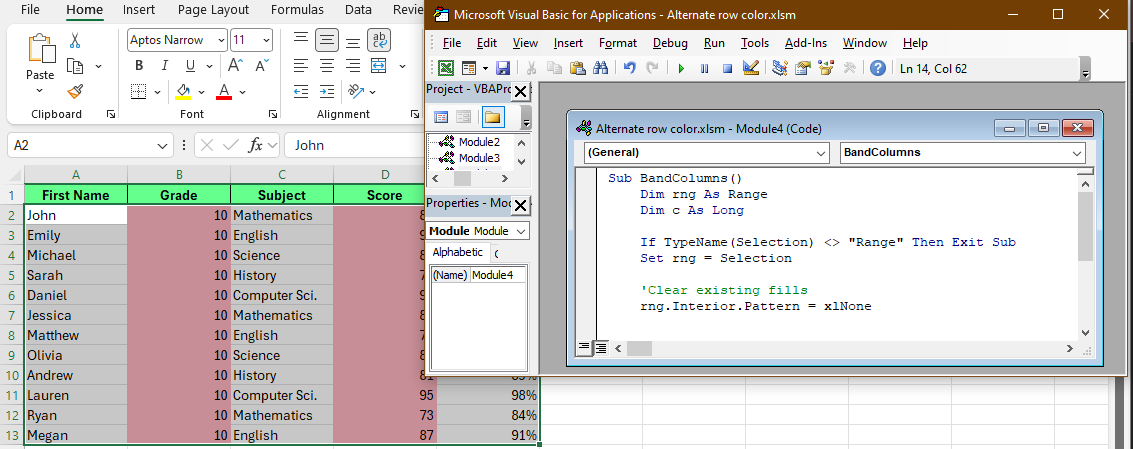The height and width of the screenshot is (449, 1133).
Task: Click the Insert UserForm icon in VBA toolbar
Action: point(468,68)
